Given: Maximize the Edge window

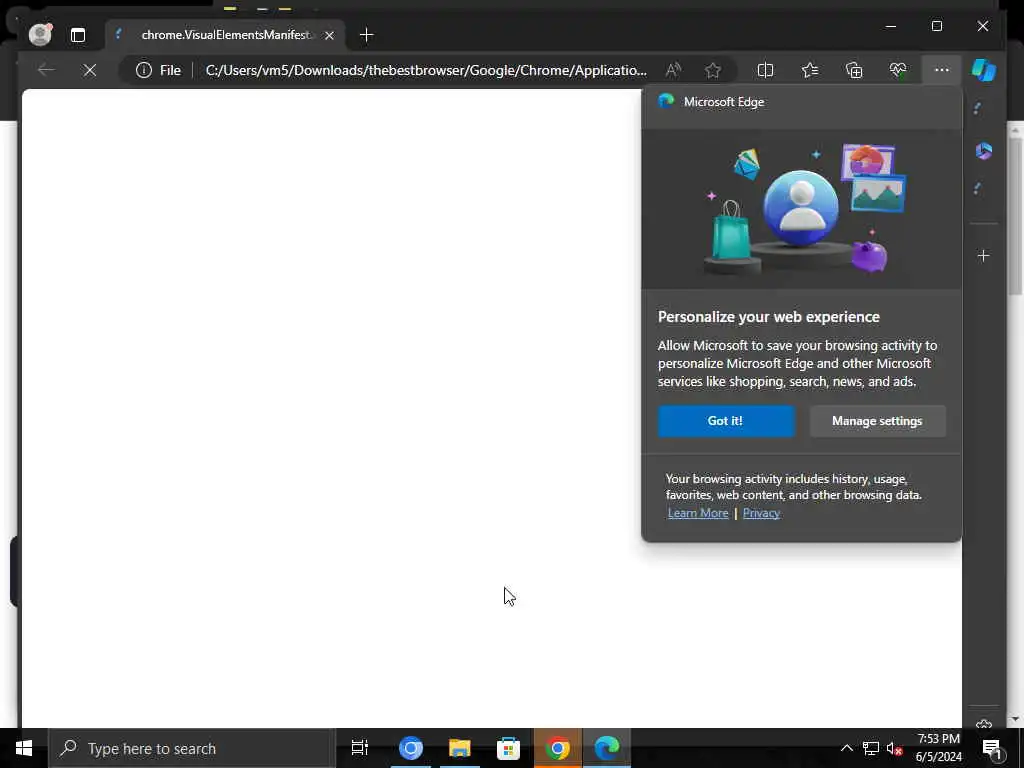Looking at the screenshot, I should coord(936,26).
